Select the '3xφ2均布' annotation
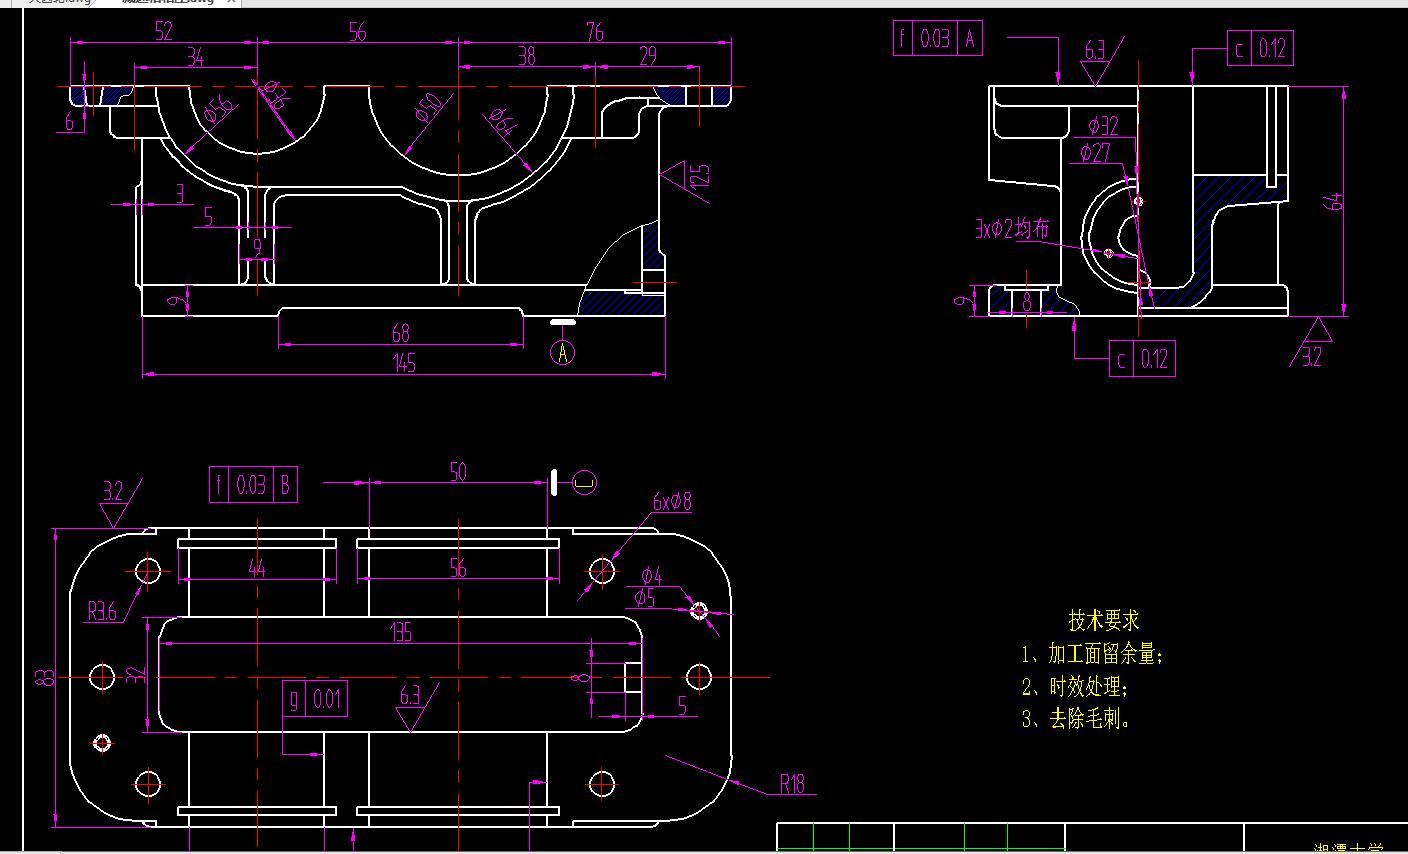The width and height of the screenshot is (1408, 854). 1012,229
